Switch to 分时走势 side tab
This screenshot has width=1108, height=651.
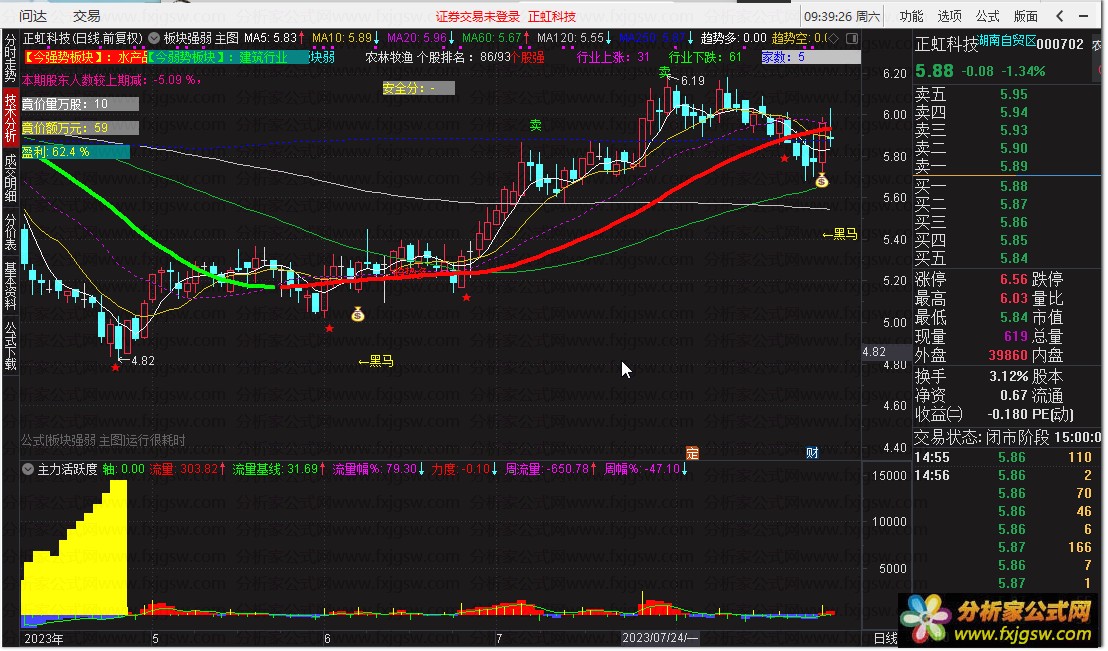pyautogui.click(x=11, y=58)
